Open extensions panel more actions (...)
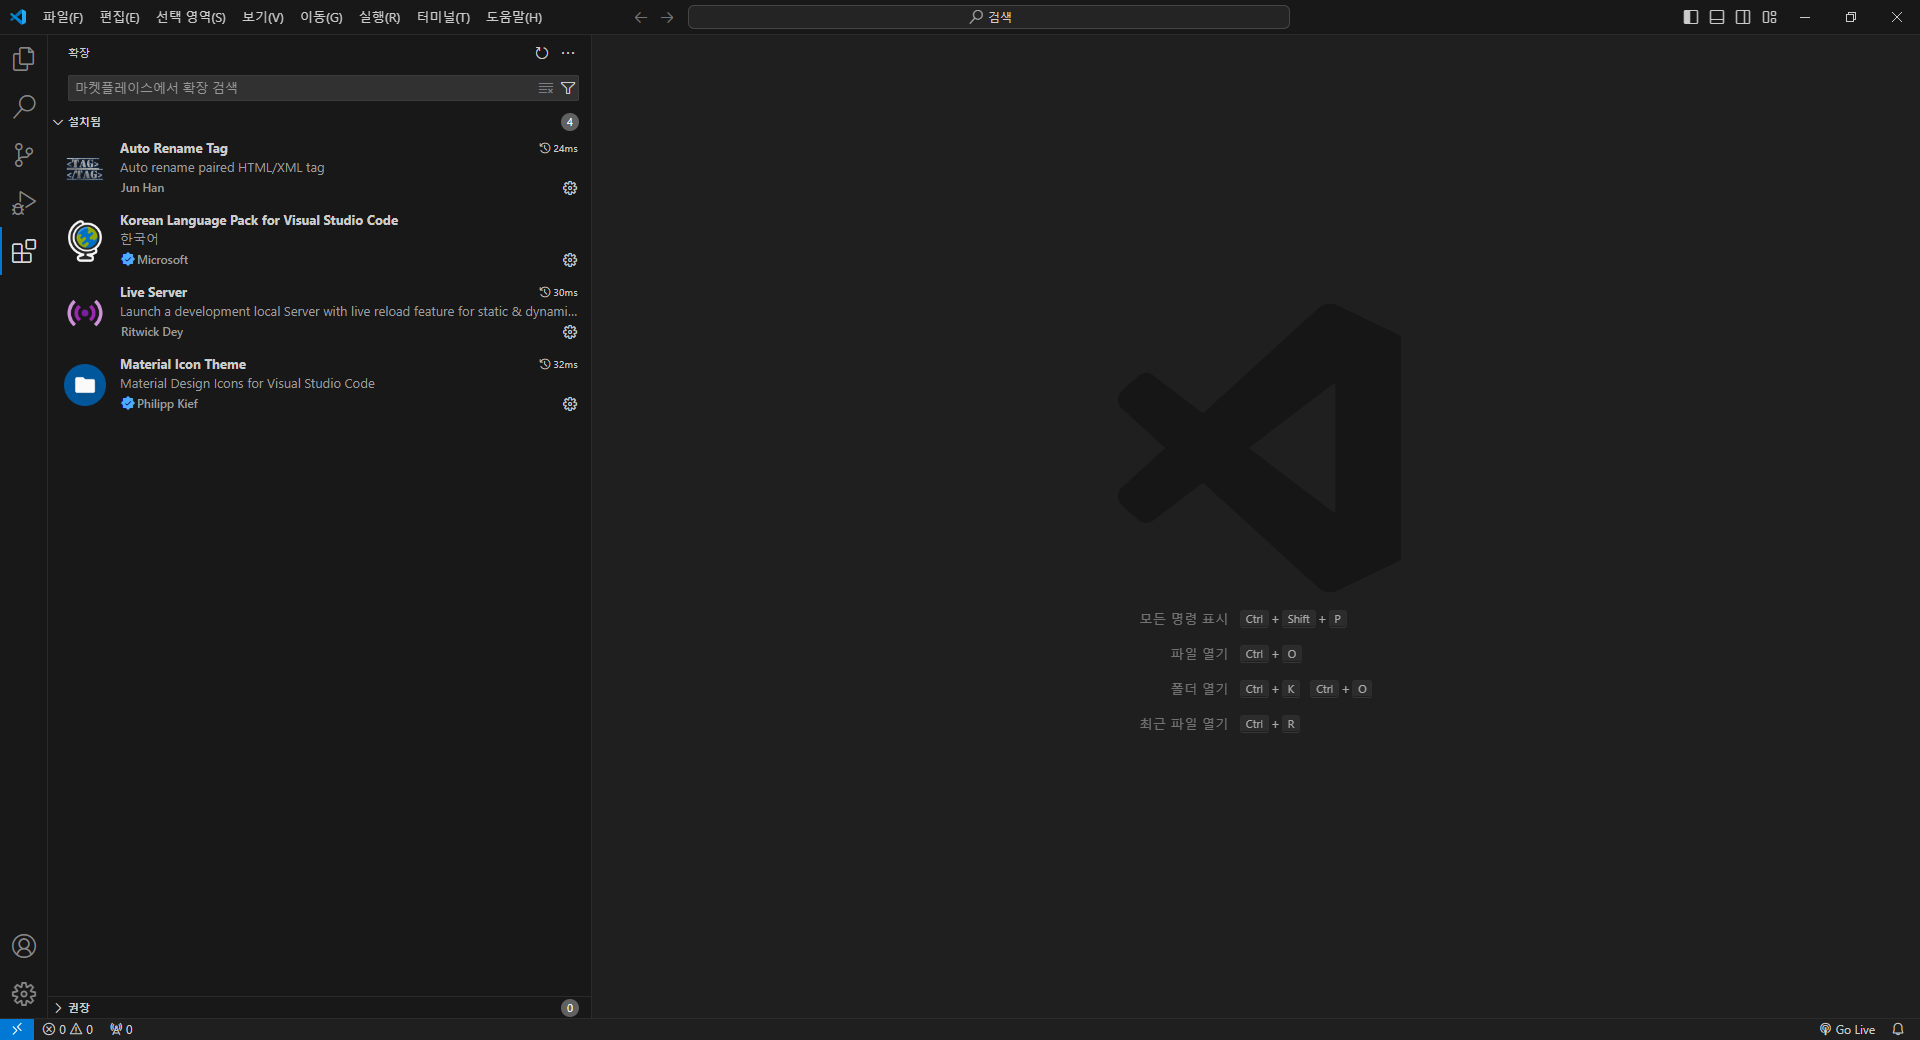1920x1040 pixels. [568, 53]
